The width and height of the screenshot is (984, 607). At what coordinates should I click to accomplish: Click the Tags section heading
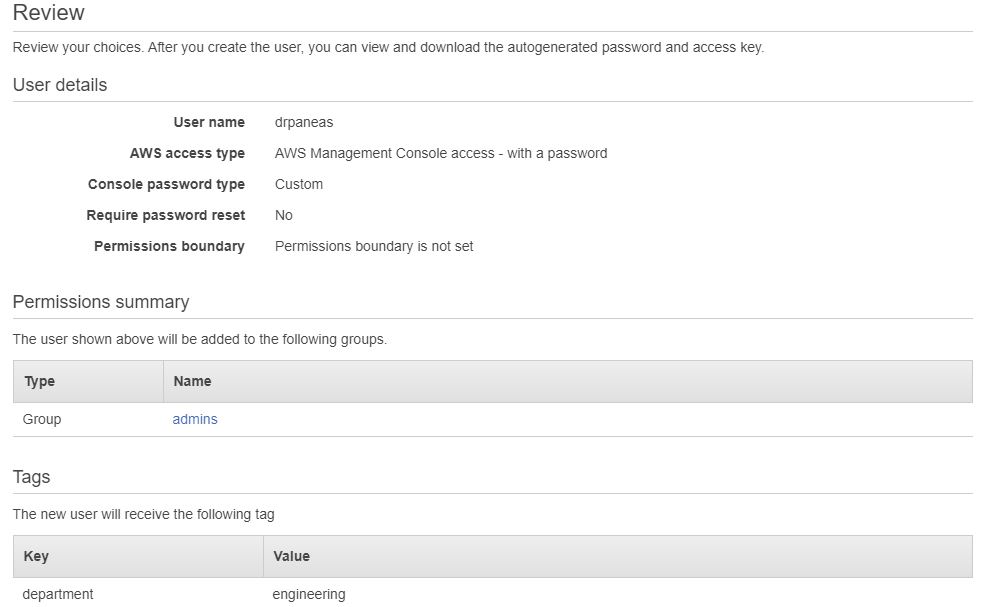click(x=32, y=477)
